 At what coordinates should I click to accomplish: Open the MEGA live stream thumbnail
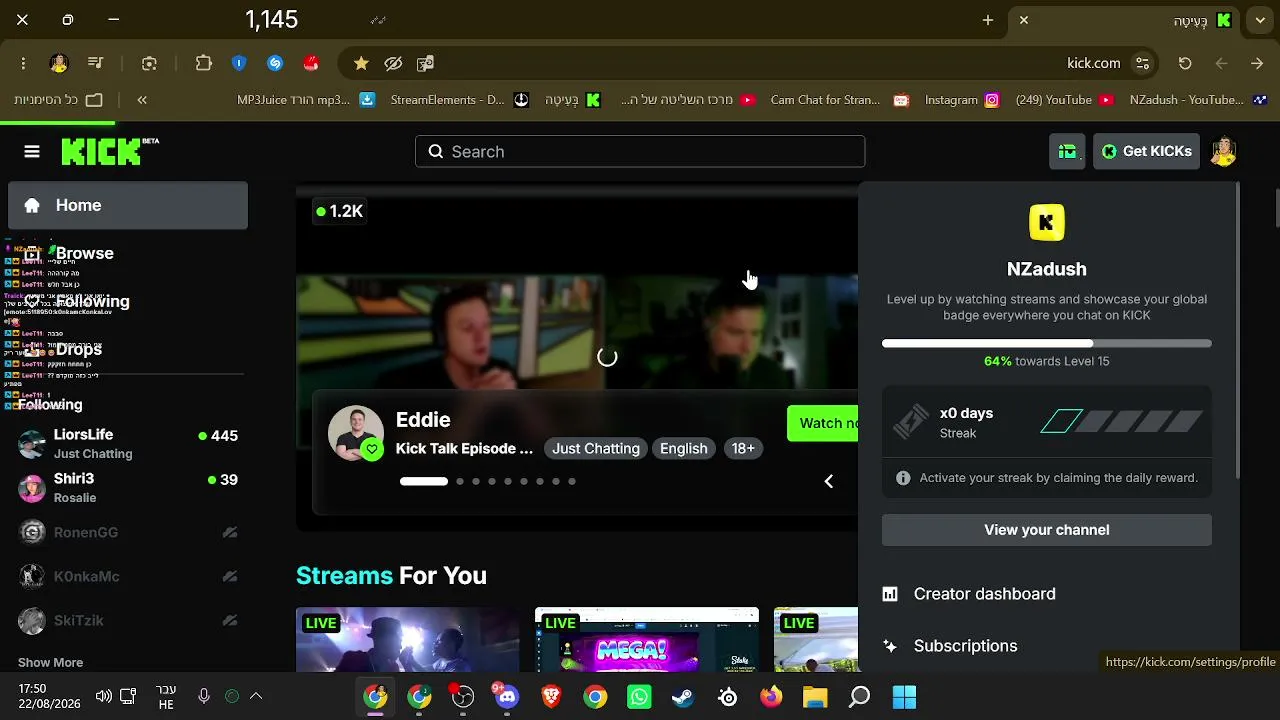[x=647, y=640]
